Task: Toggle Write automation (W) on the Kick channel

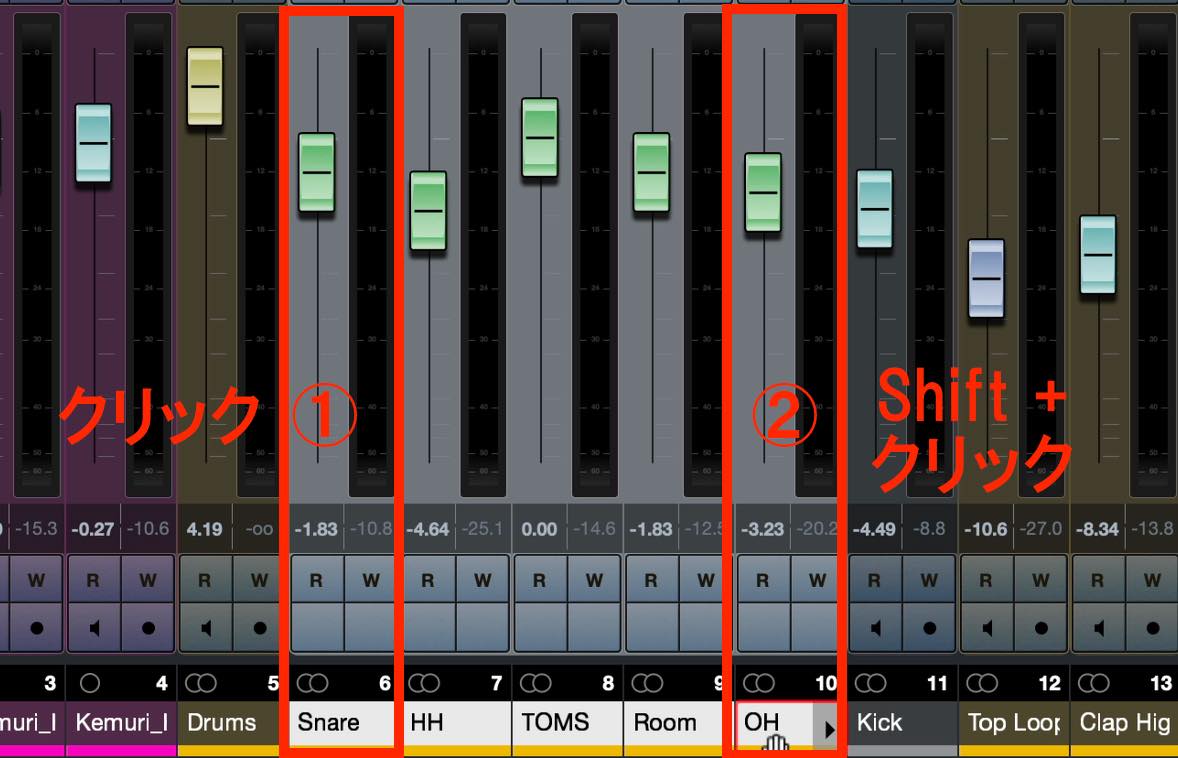Action: (929, 580)
